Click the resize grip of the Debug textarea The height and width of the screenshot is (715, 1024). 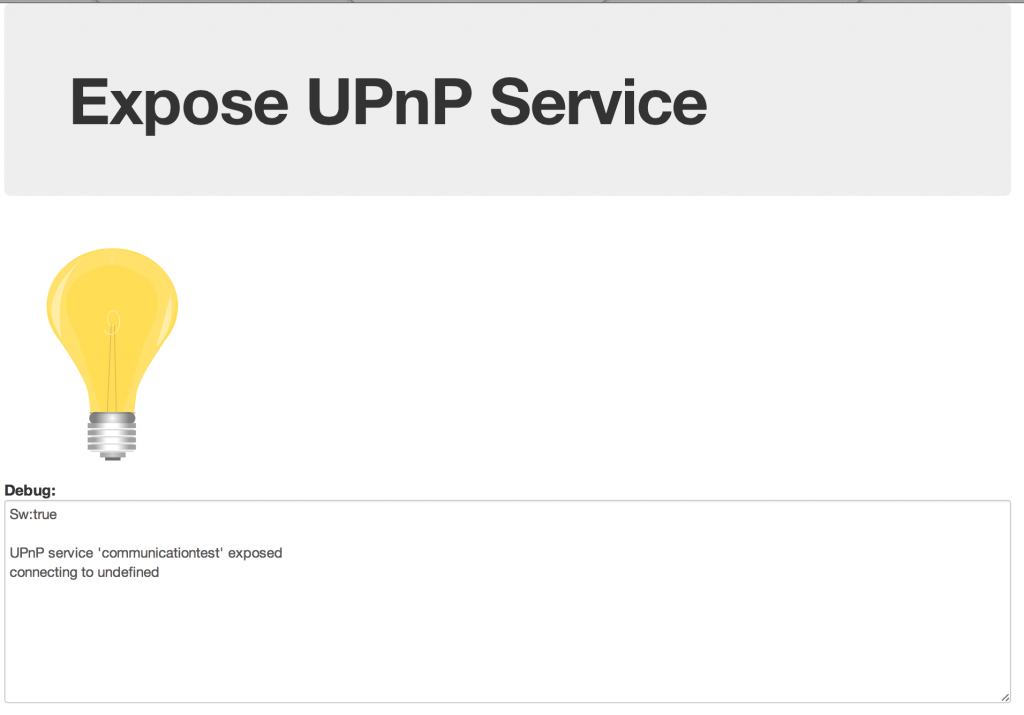(x=1004, y=697)
